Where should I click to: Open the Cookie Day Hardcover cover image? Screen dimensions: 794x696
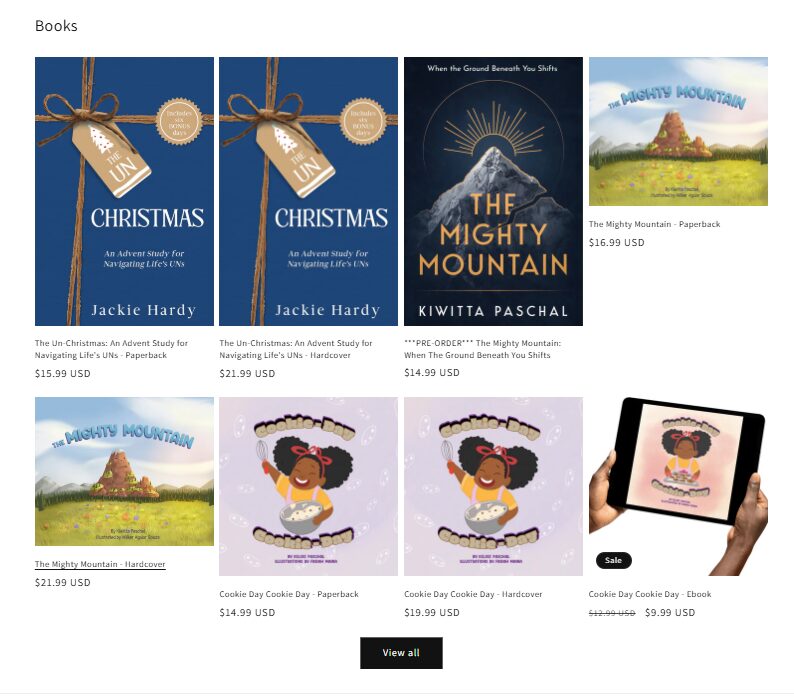pos(493,486)
